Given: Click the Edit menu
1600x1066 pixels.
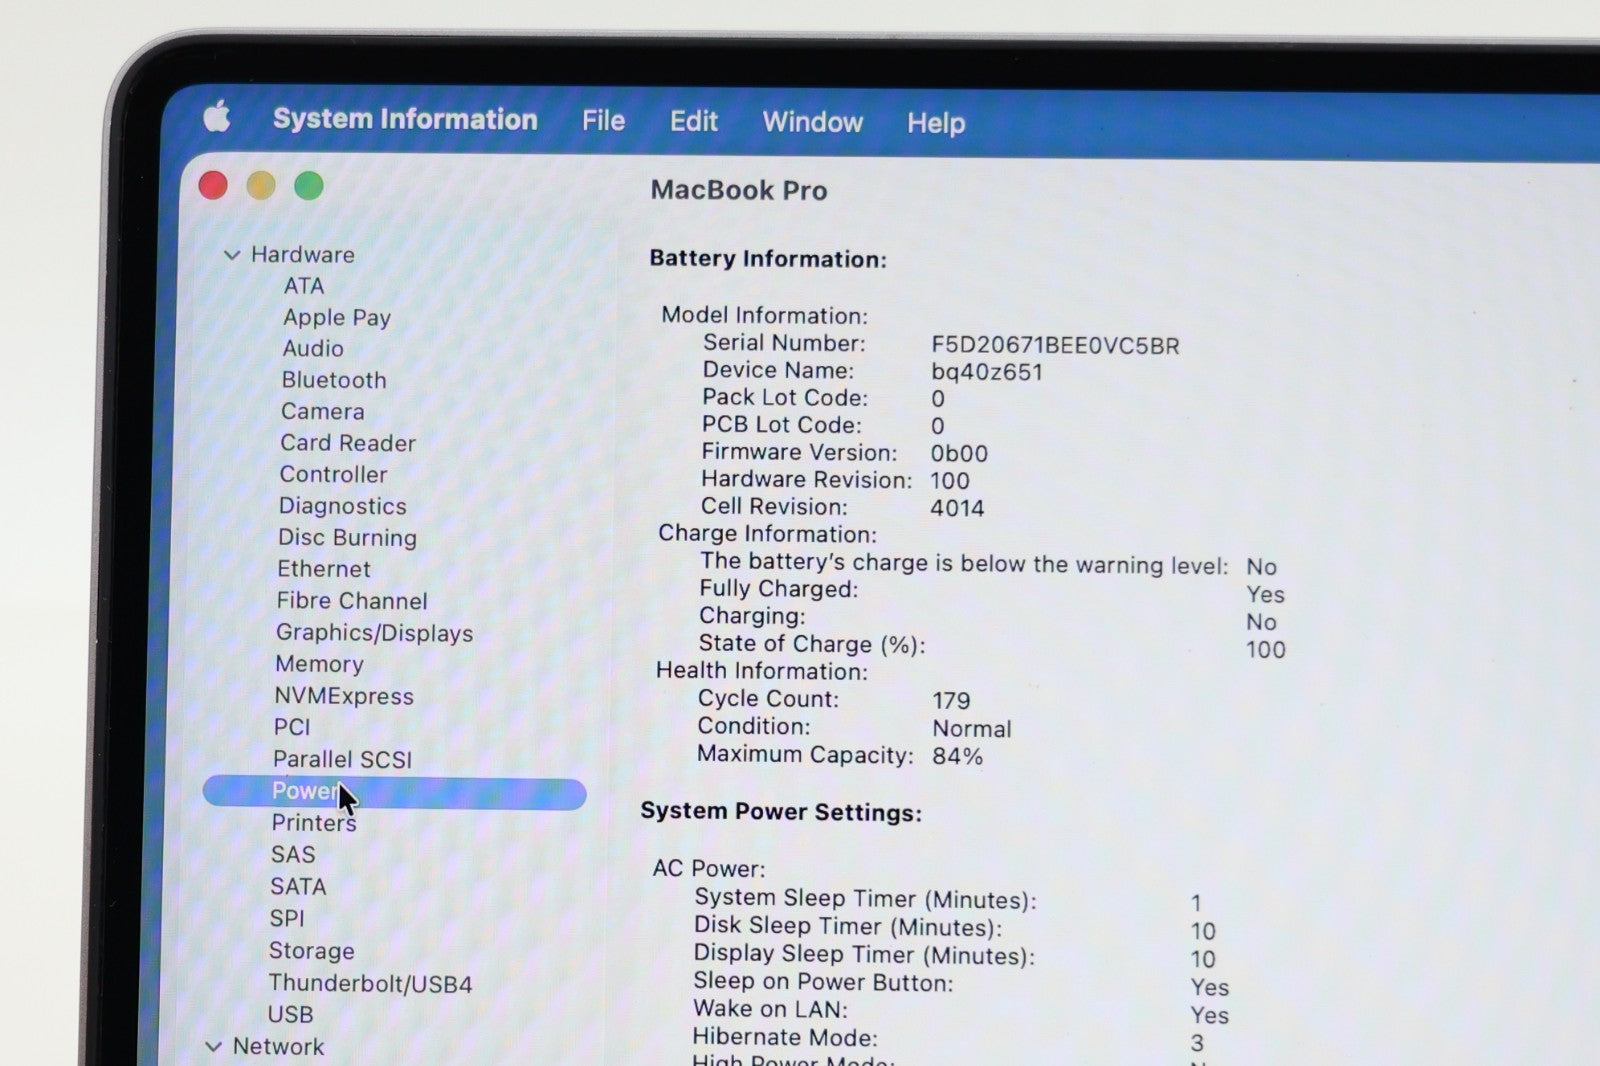Looking at the screenshot, I should [x=693, y=121].
